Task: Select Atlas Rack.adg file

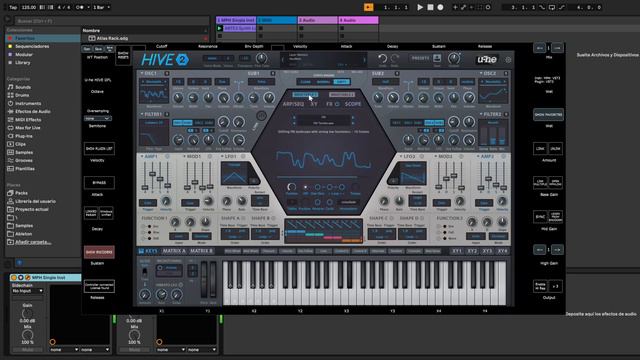Action: click(x=112, y=38)
